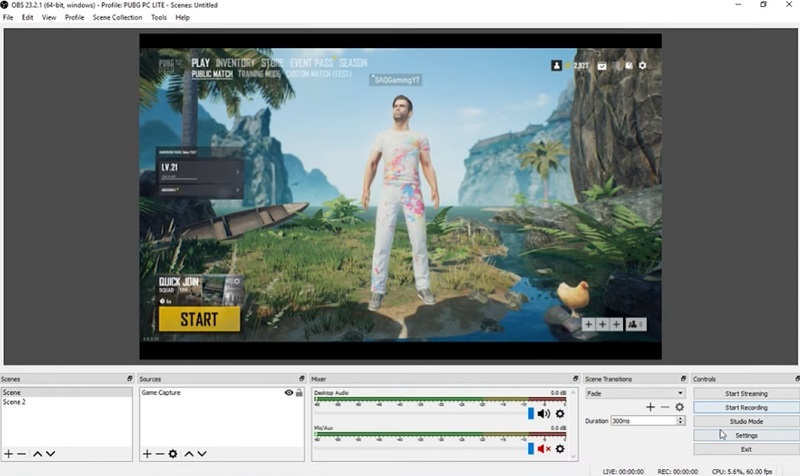Screen dimensions: 800x476
Task: Adjust the Desktop Audio volume slider
Action: [x=531, y=414]
